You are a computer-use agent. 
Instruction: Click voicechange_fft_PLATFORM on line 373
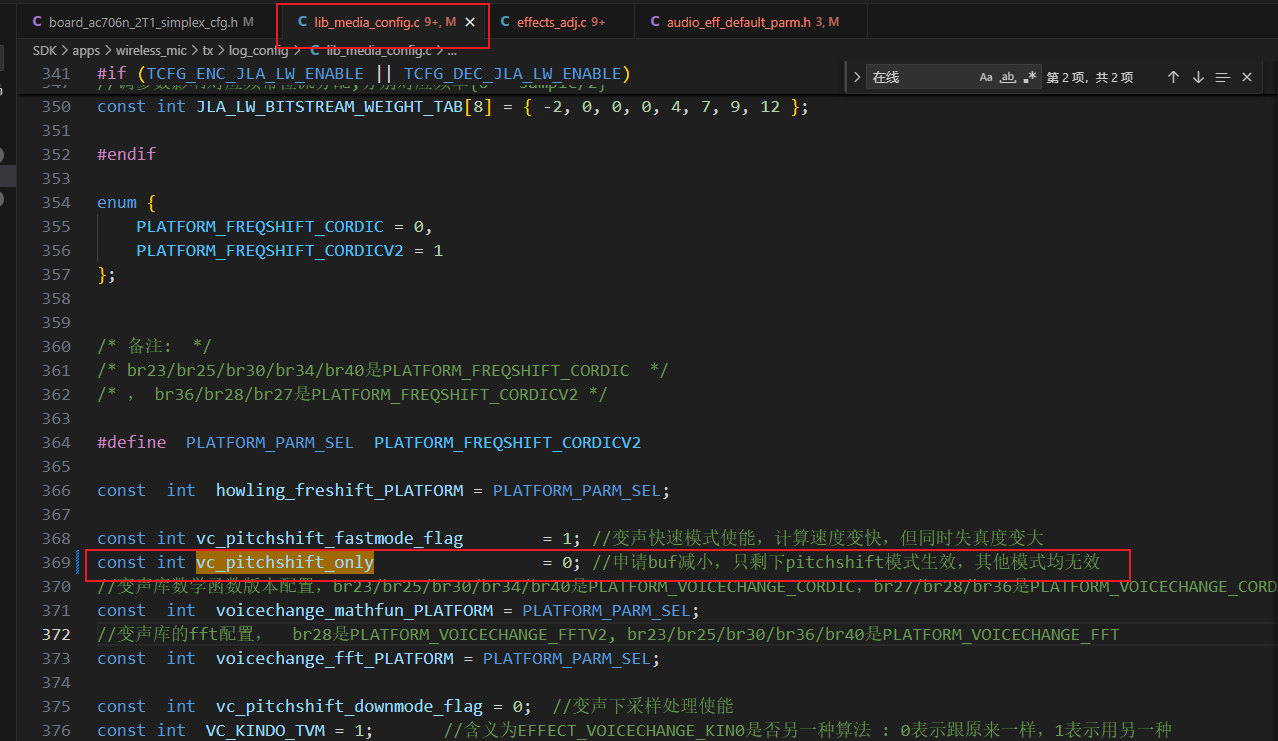[x=335, y=659]
